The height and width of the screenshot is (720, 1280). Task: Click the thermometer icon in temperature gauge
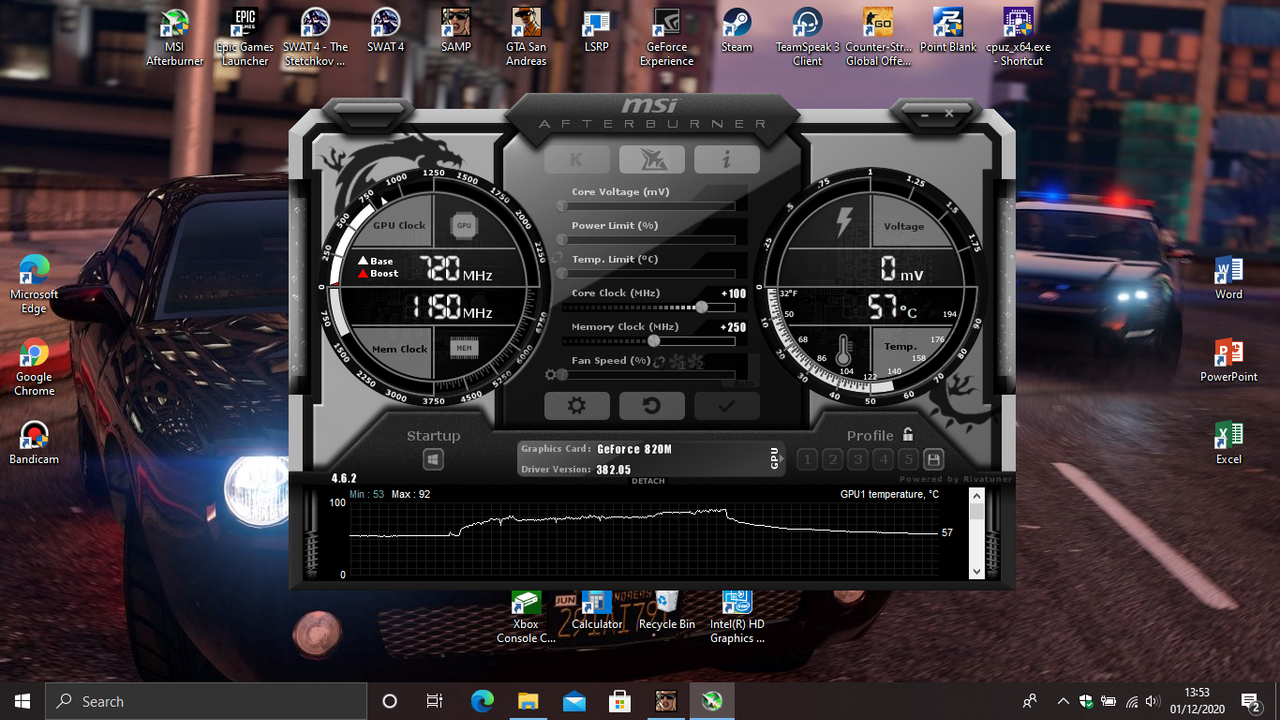pos(844,350)
